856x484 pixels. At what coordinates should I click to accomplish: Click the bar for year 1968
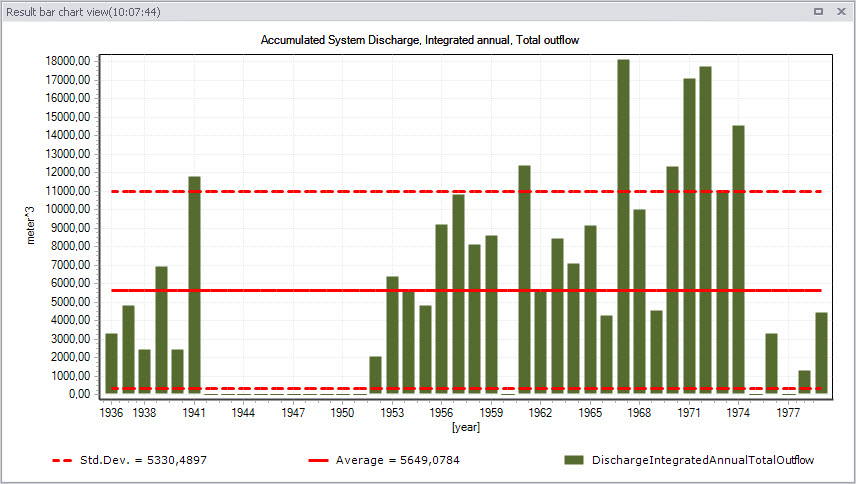pyautogui.click(x=639, y=301)
